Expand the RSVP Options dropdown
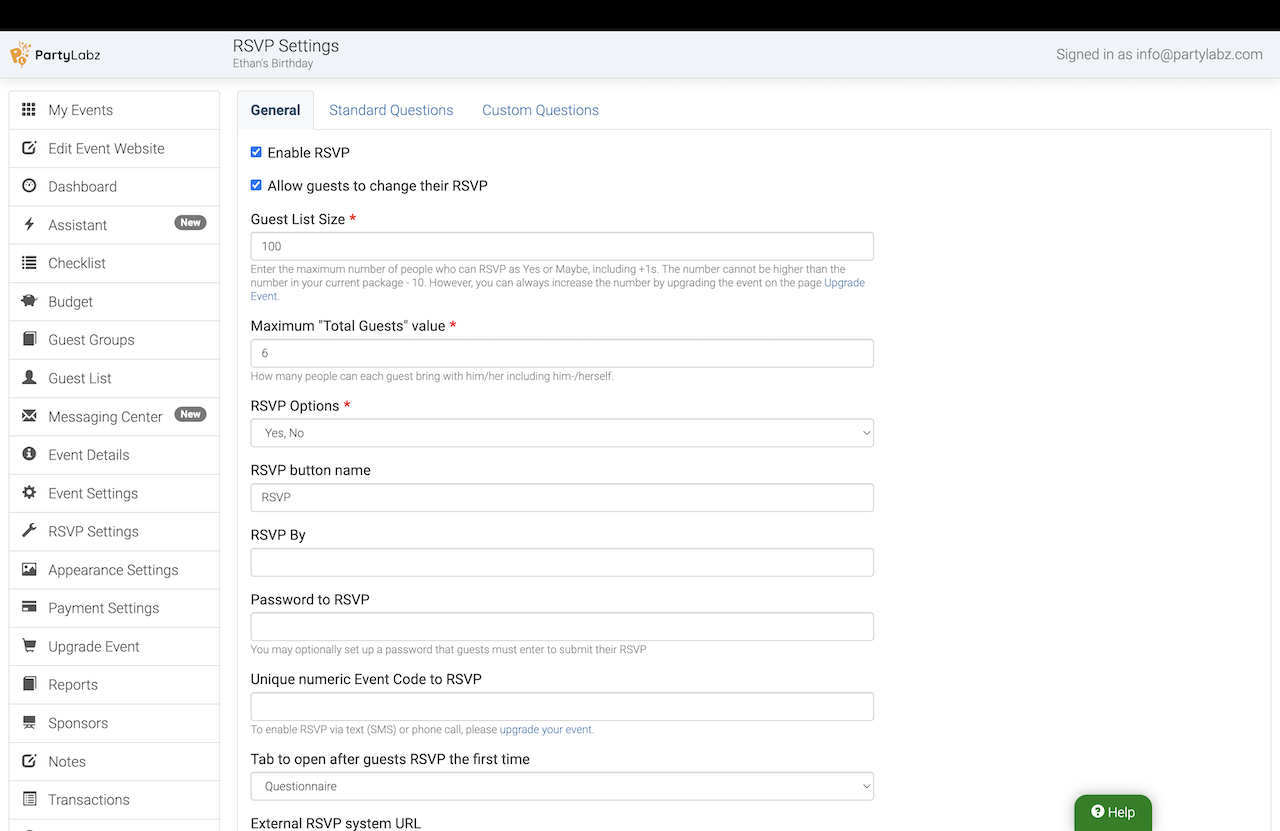 (561, 433)
